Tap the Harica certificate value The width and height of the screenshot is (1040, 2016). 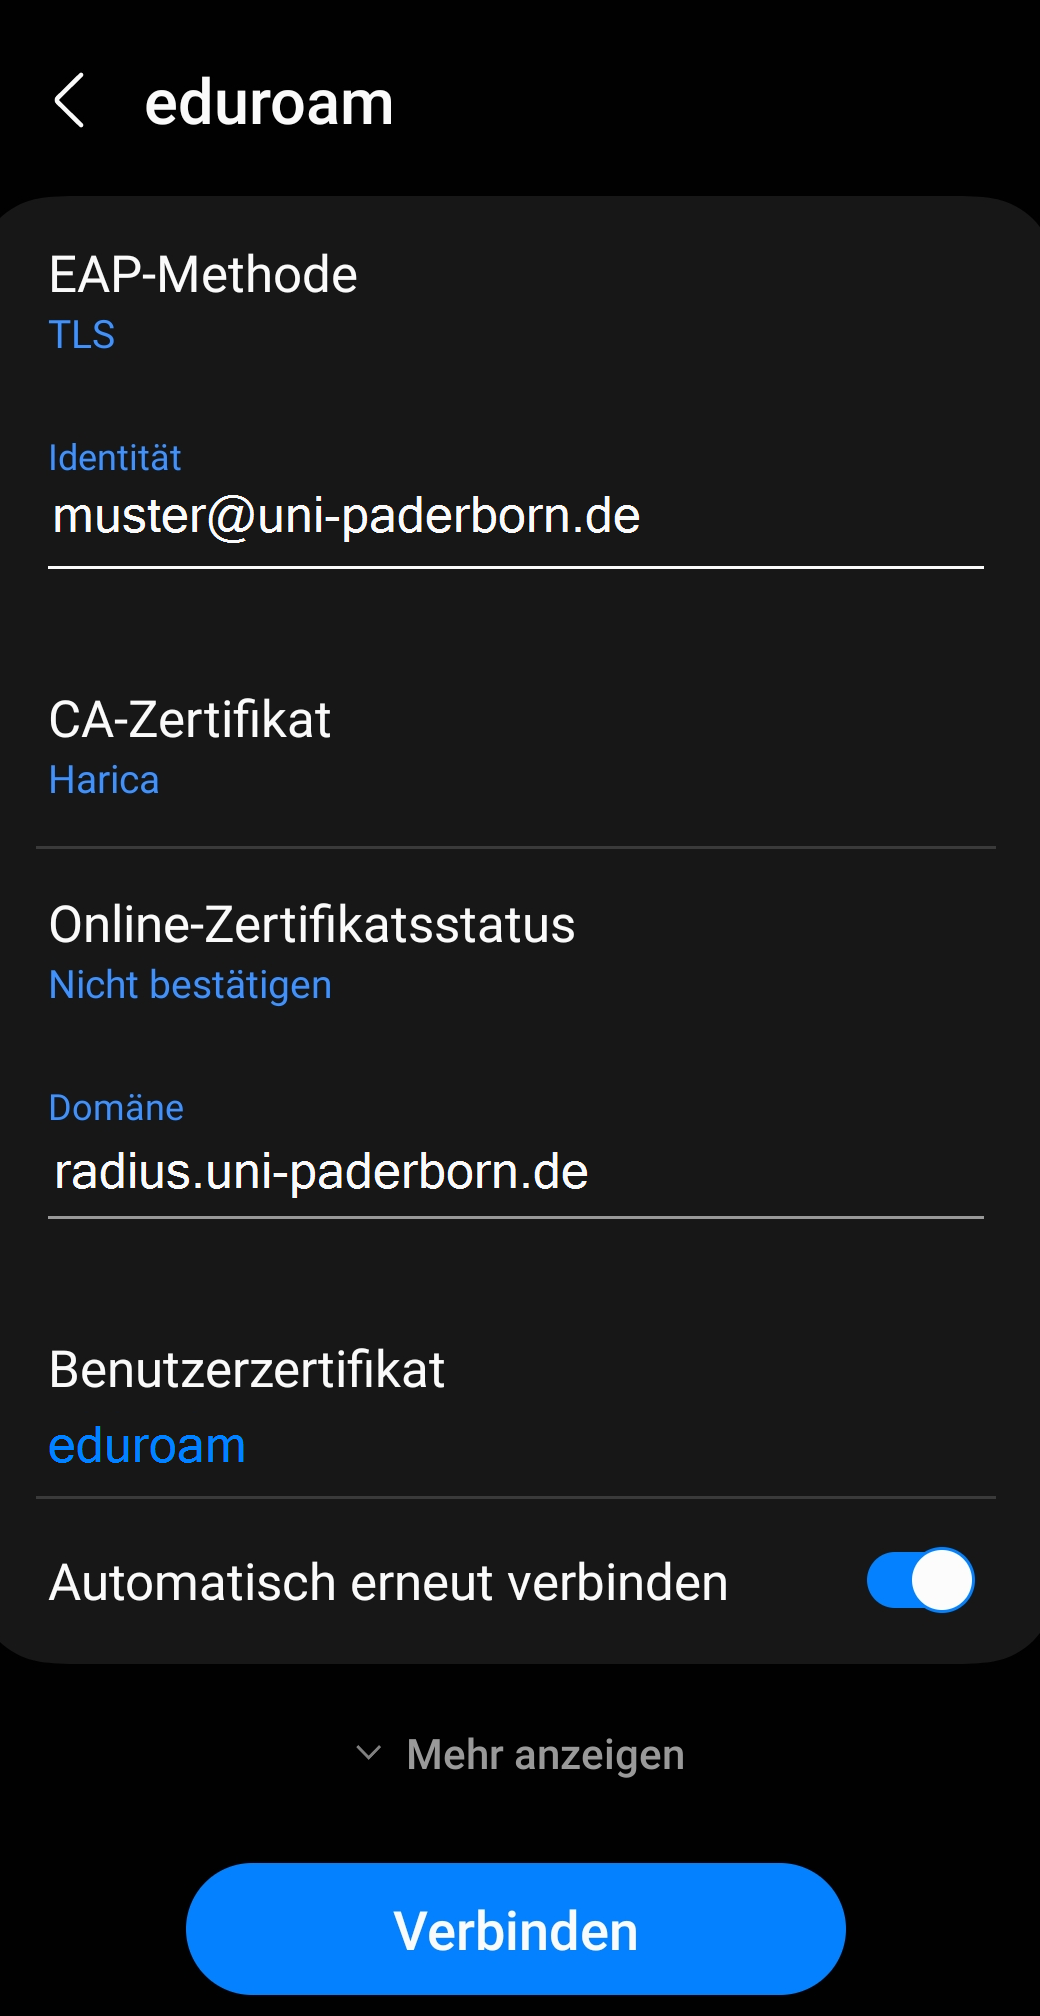104,780
